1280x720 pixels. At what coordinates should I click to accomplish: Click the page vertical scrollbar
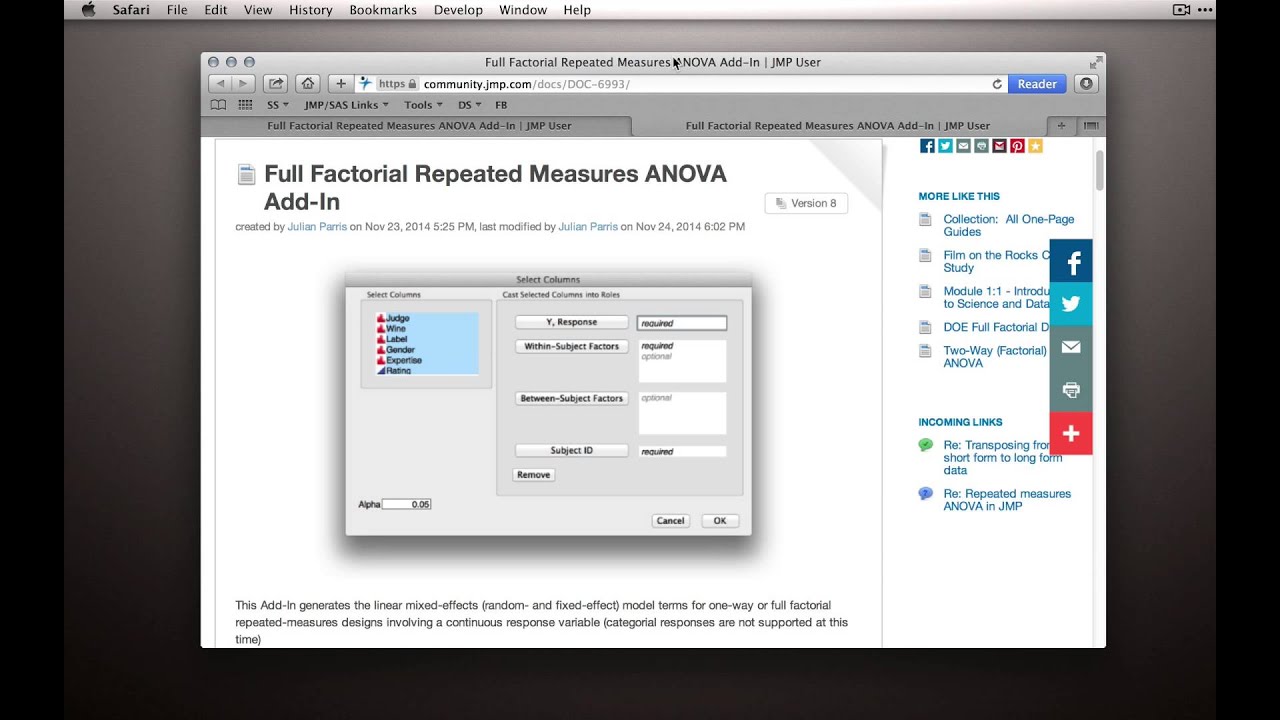tap(1100, 170)
